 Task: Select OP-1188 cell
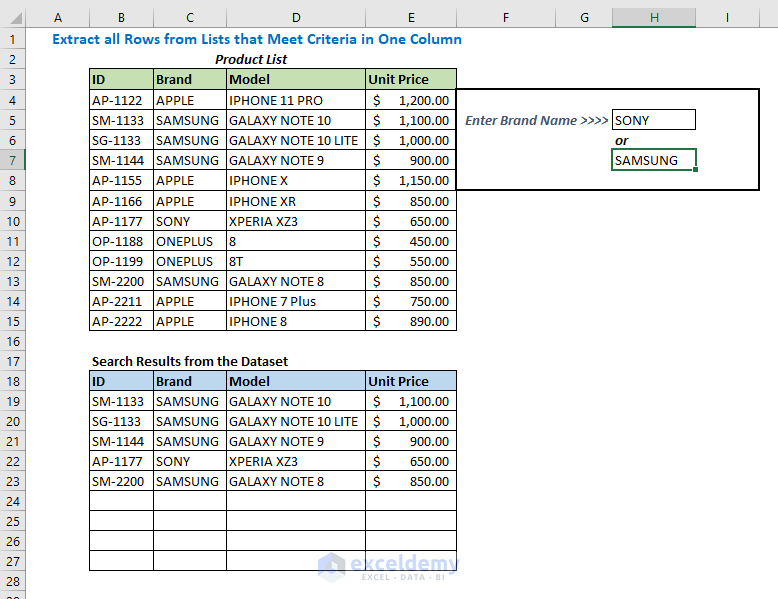tap(122, 241)
